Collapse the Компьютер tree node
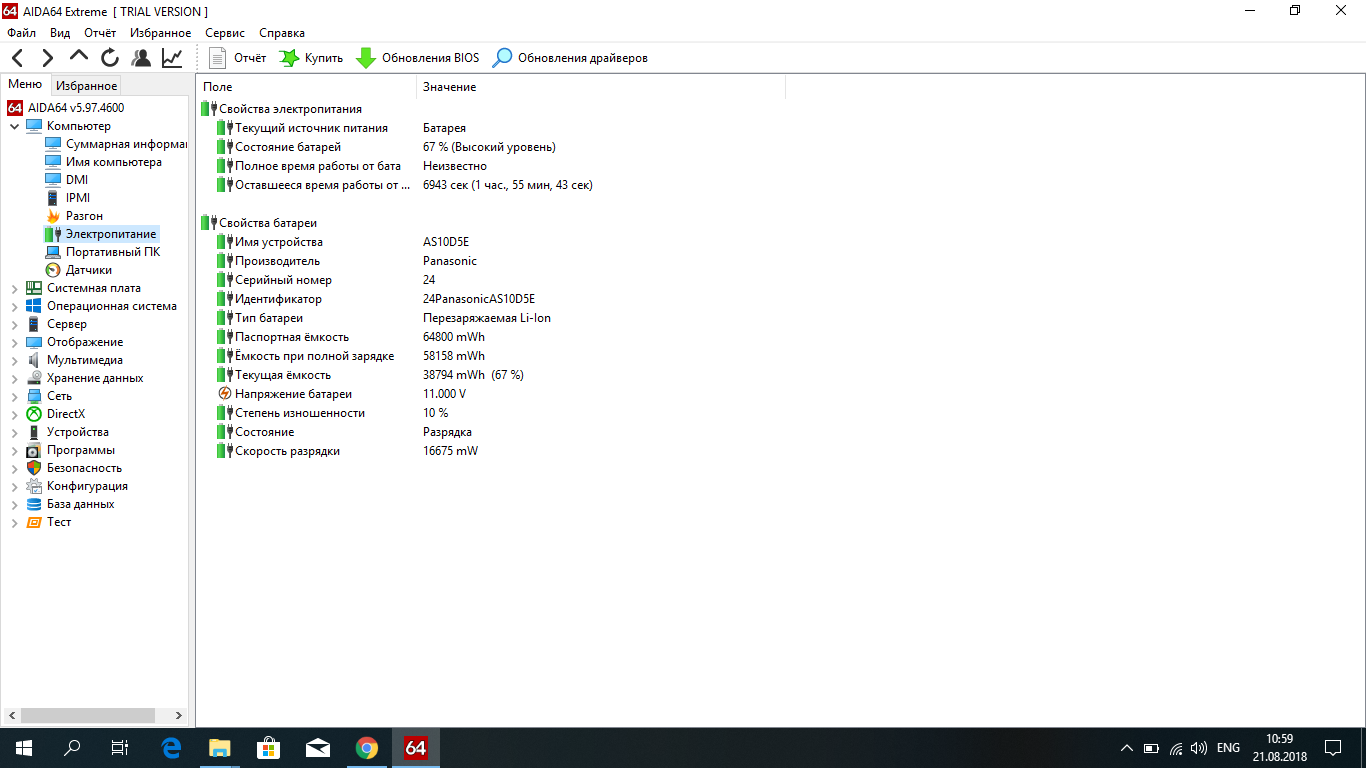Screen dimensions: 1366x768 click(x=14, y=127)
